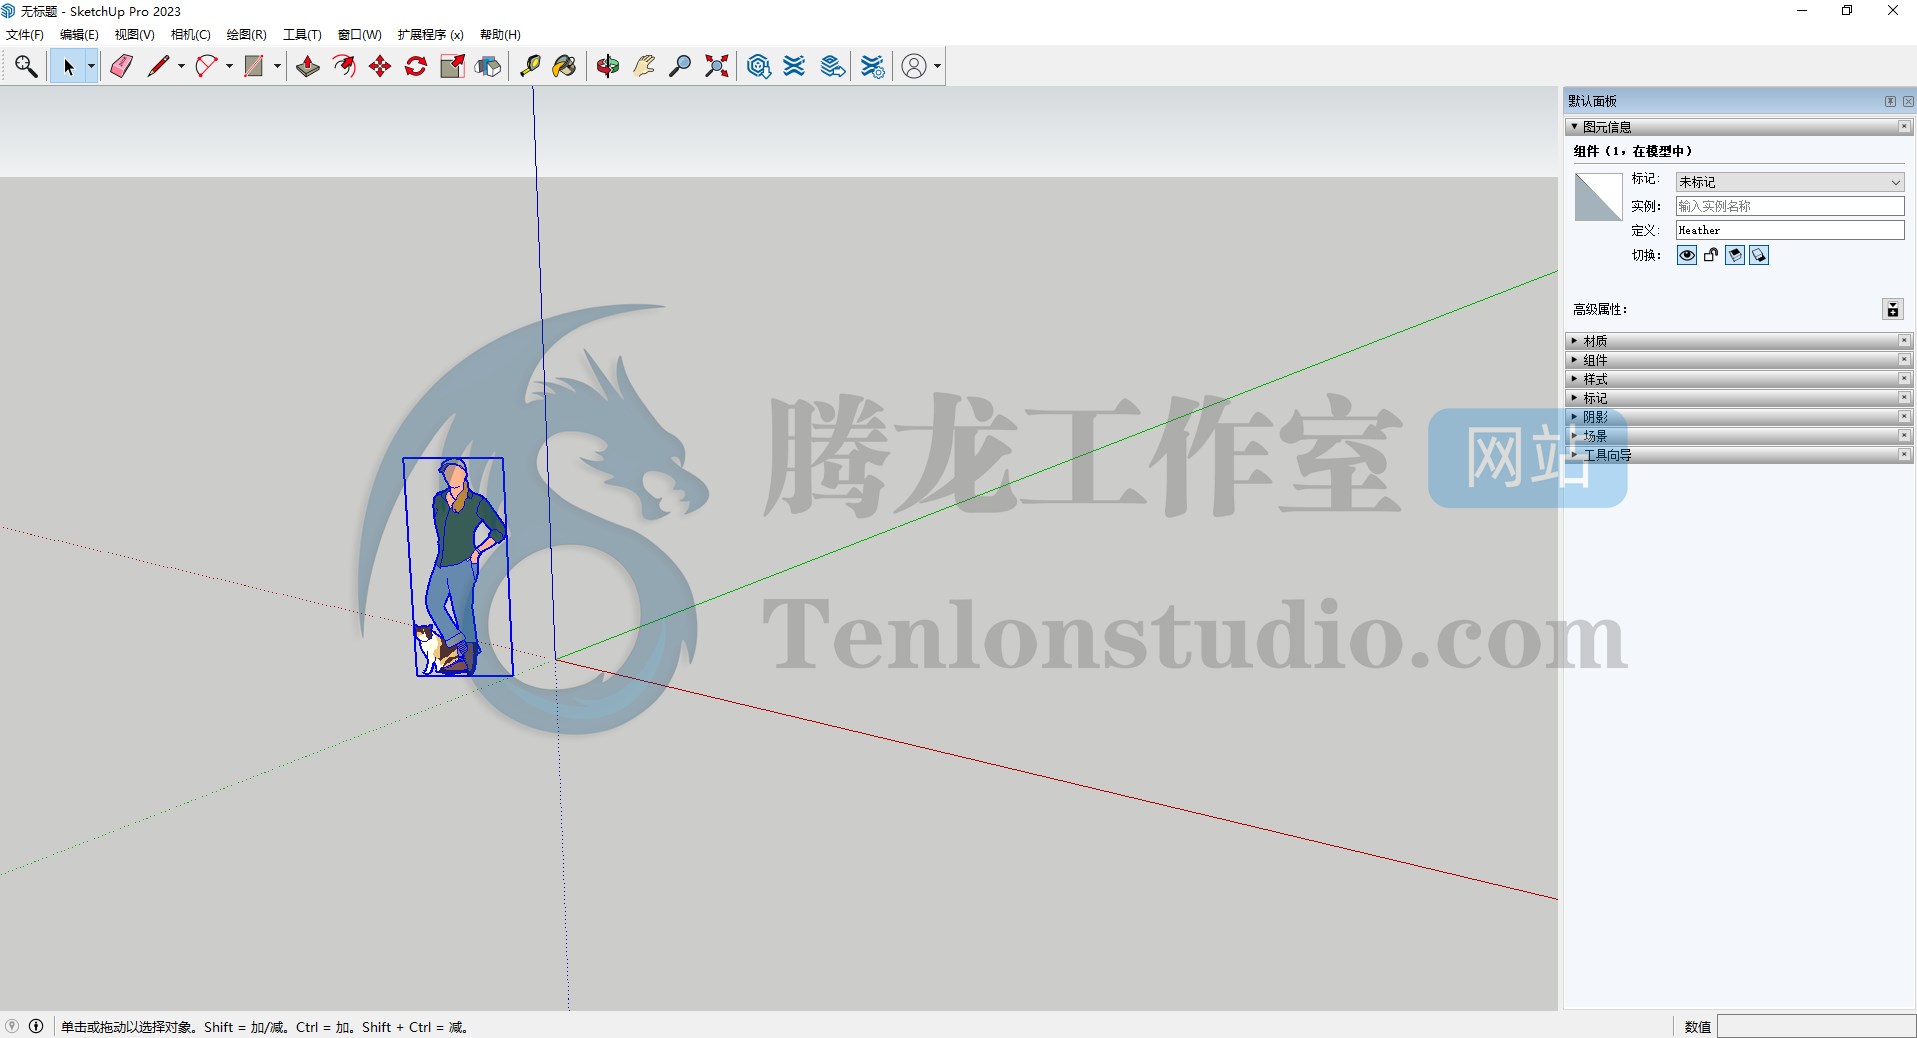Click the Search SketchUp magnifier icon

[x=26, y=66]
